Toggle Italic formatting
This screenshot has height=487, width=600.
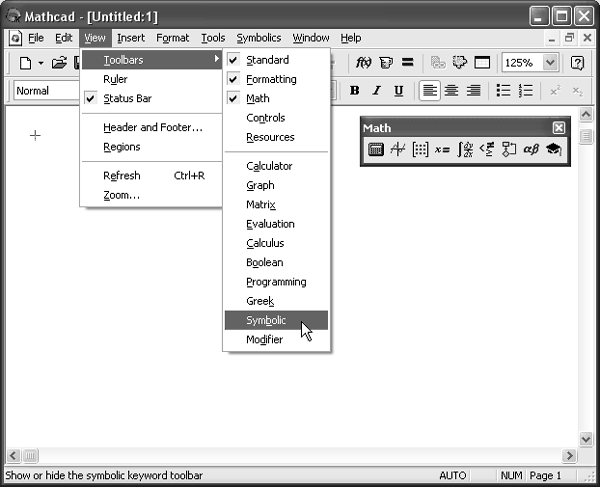(377, 91)
